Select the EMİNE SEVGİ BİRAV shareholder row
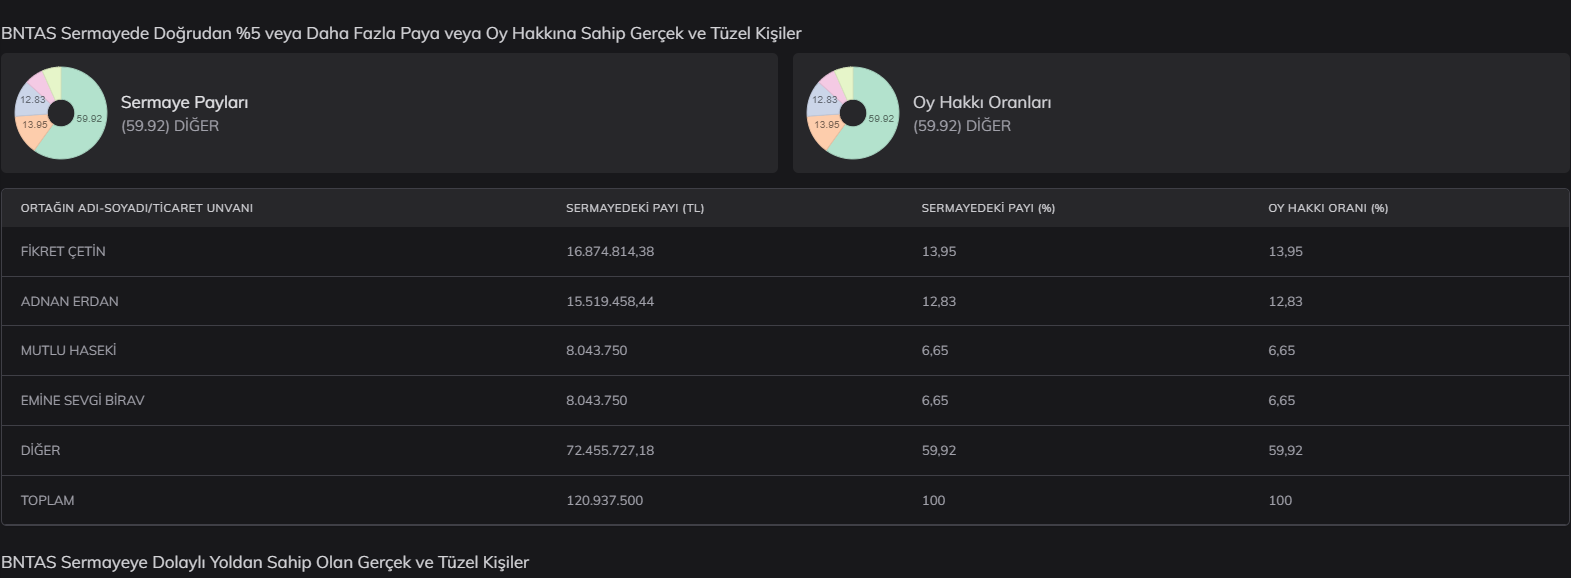 (x=82, y=400)
